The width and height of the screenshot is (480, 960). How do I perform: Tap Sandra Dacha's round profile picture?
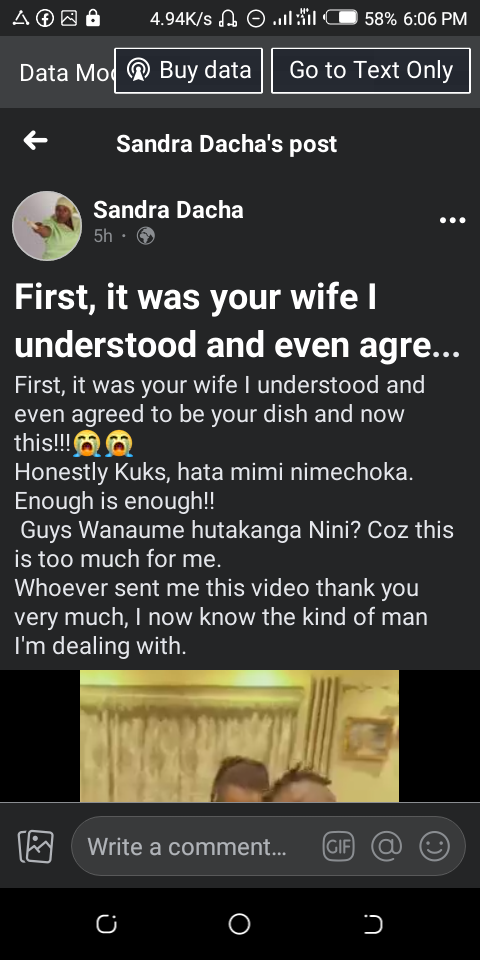47,226
